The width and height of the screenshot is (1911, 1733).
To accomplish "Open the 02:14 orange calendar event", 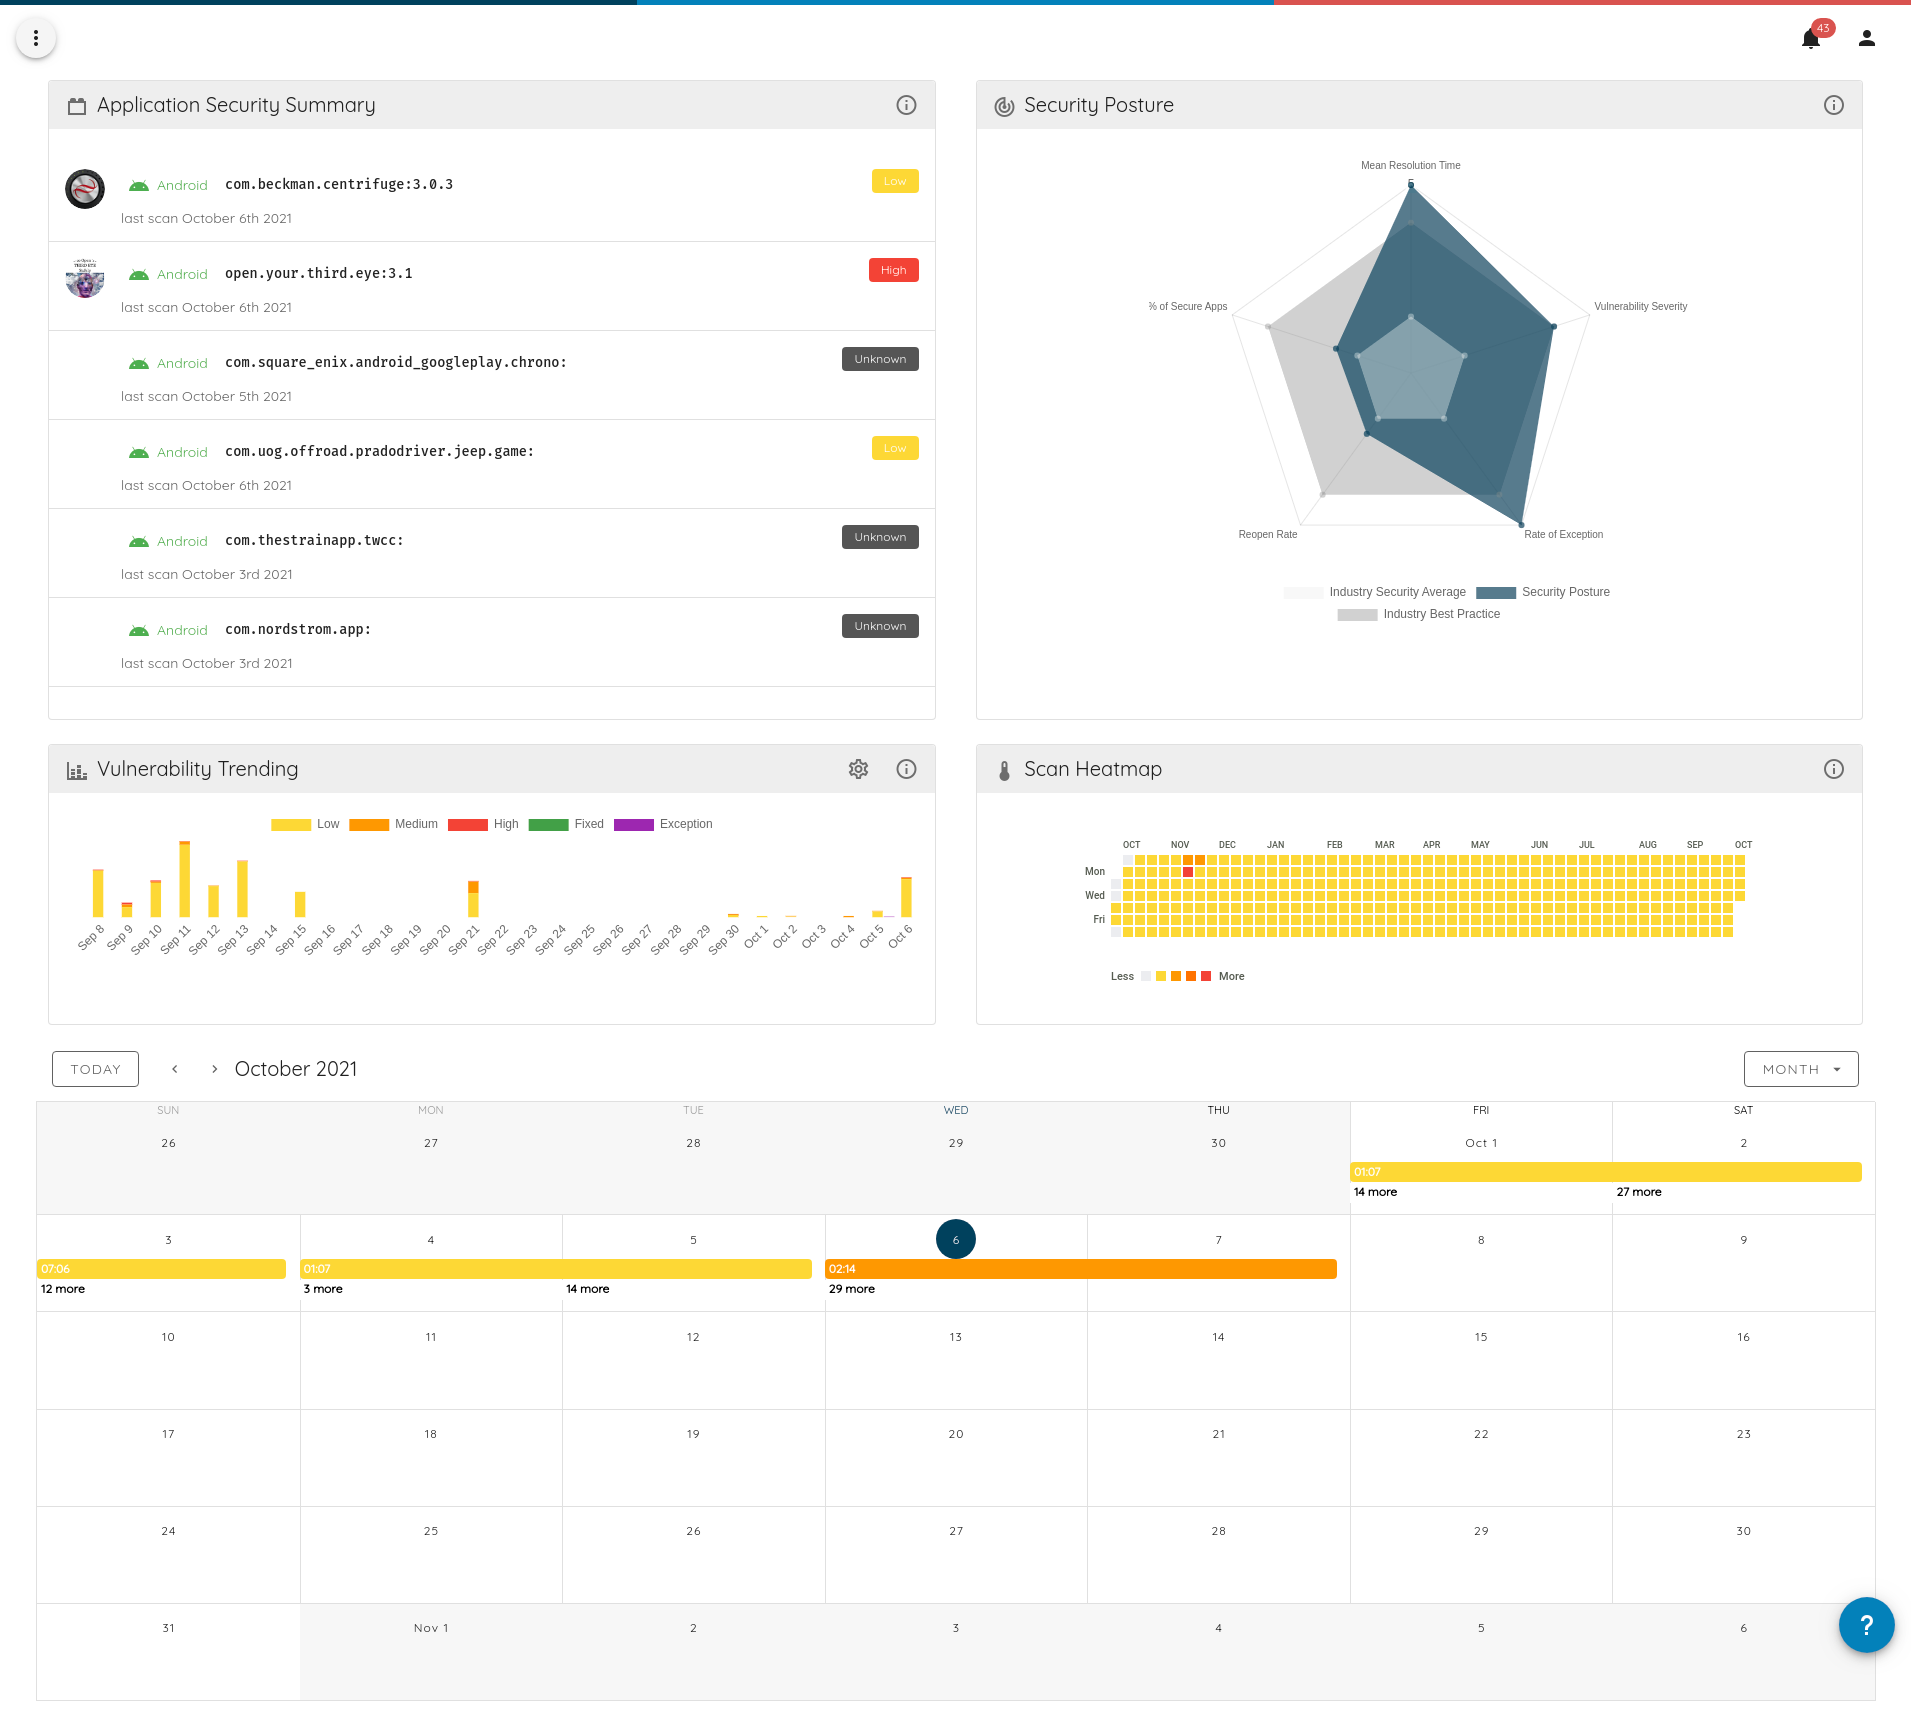I will point(1081,1269).
